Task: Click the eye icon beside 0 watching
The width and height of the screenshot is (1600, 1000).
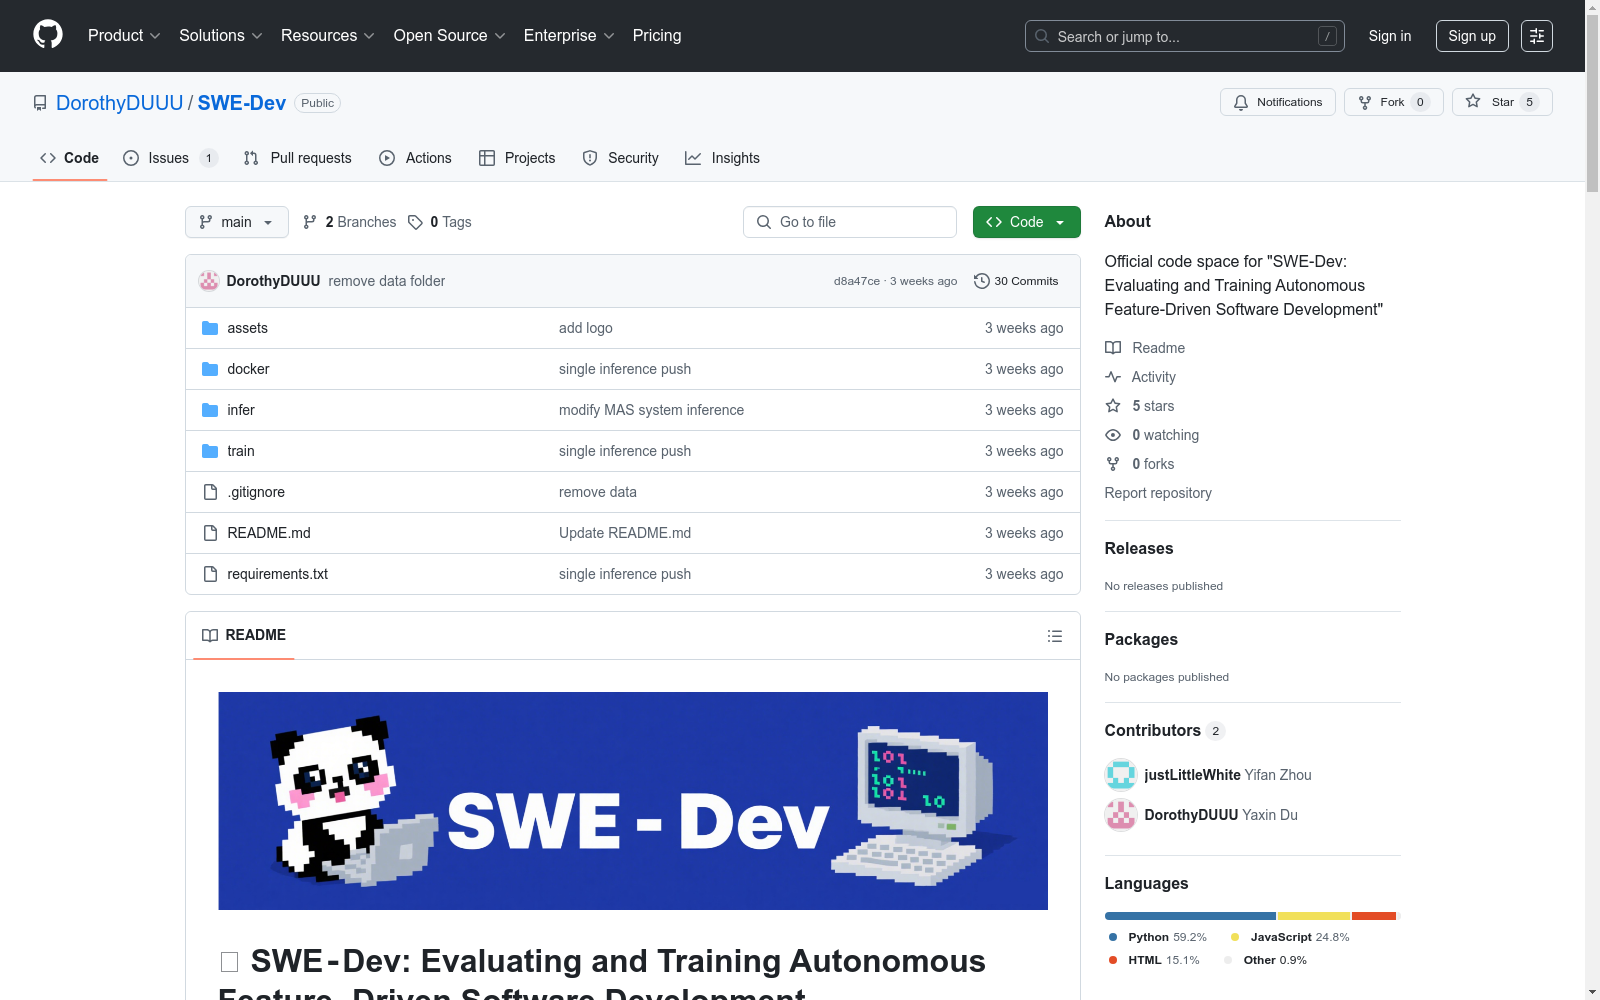Action: coord(1113,435)
